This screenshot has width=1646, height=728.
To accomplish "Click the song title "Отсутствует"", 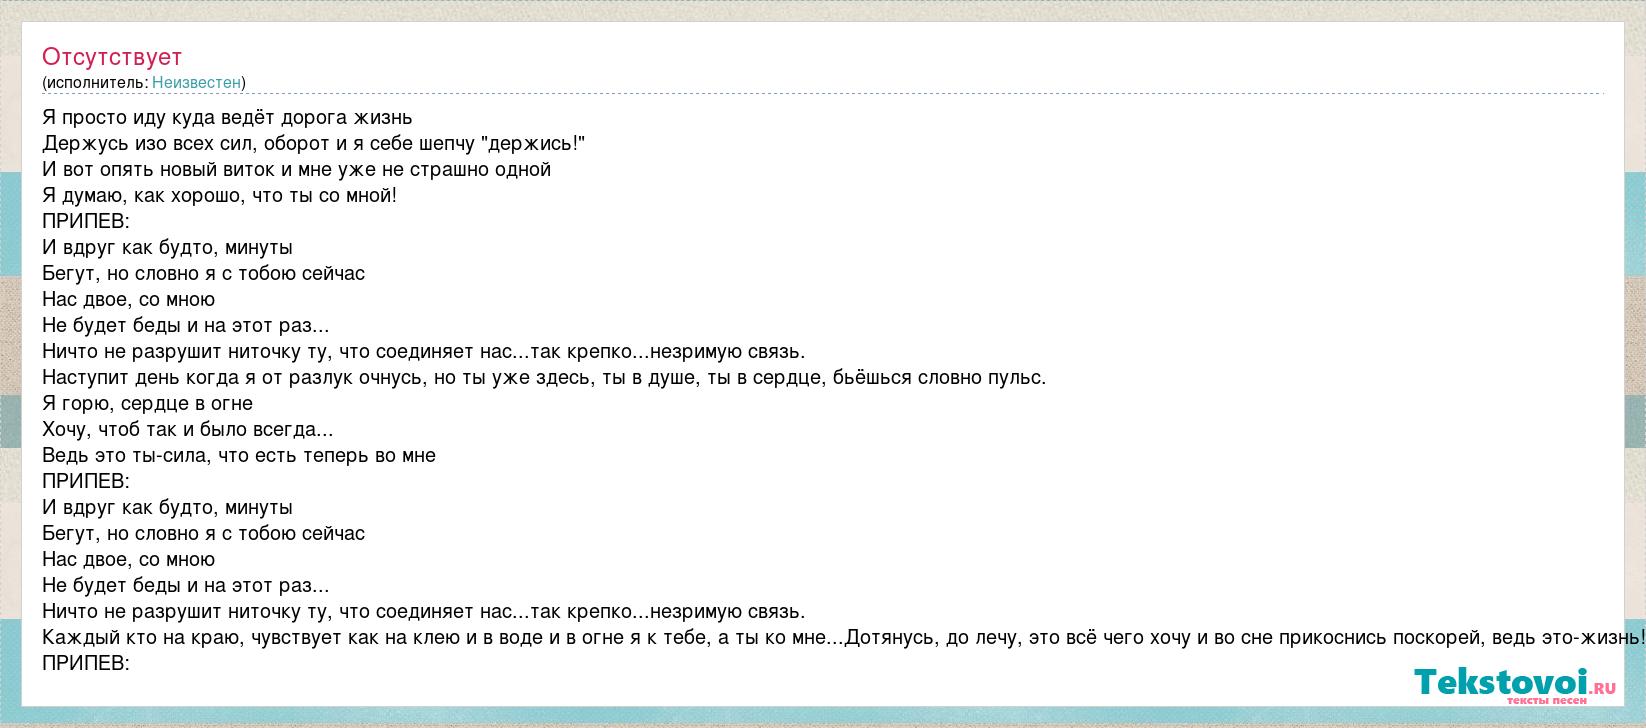I will 112,57.
